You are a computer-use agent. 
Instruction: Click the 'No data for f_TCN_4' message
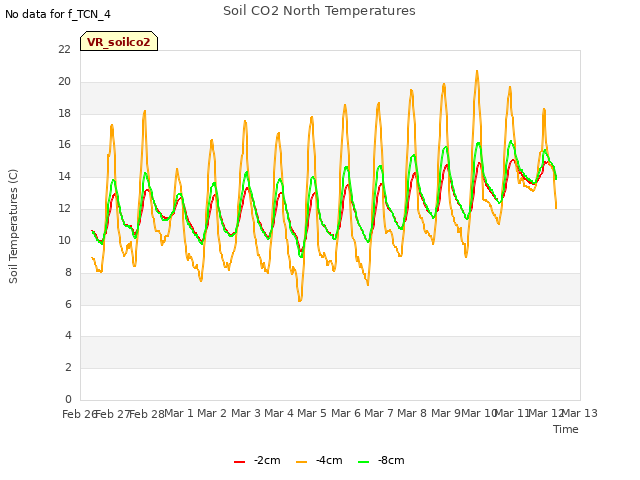point(58,14)
